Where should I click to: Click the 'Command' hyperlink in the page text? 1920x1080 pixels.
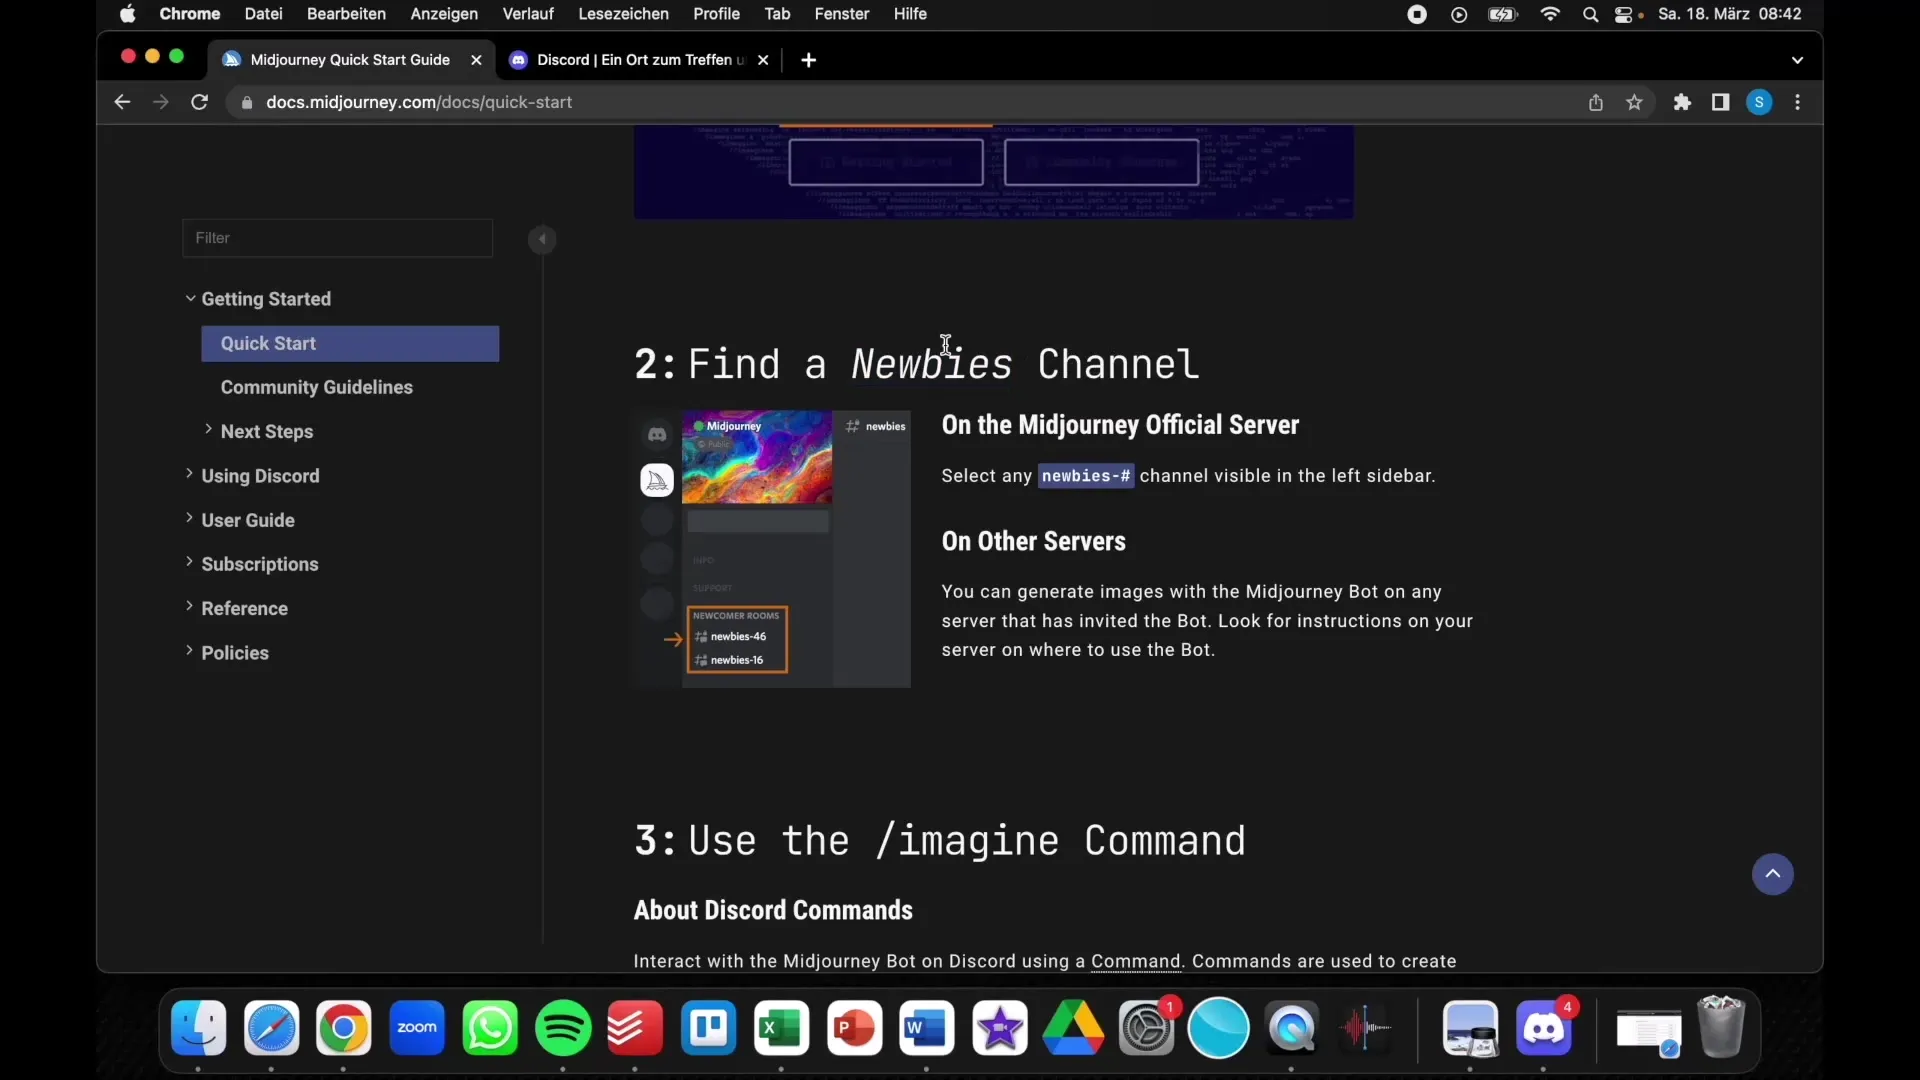[x=1135, y=960]
